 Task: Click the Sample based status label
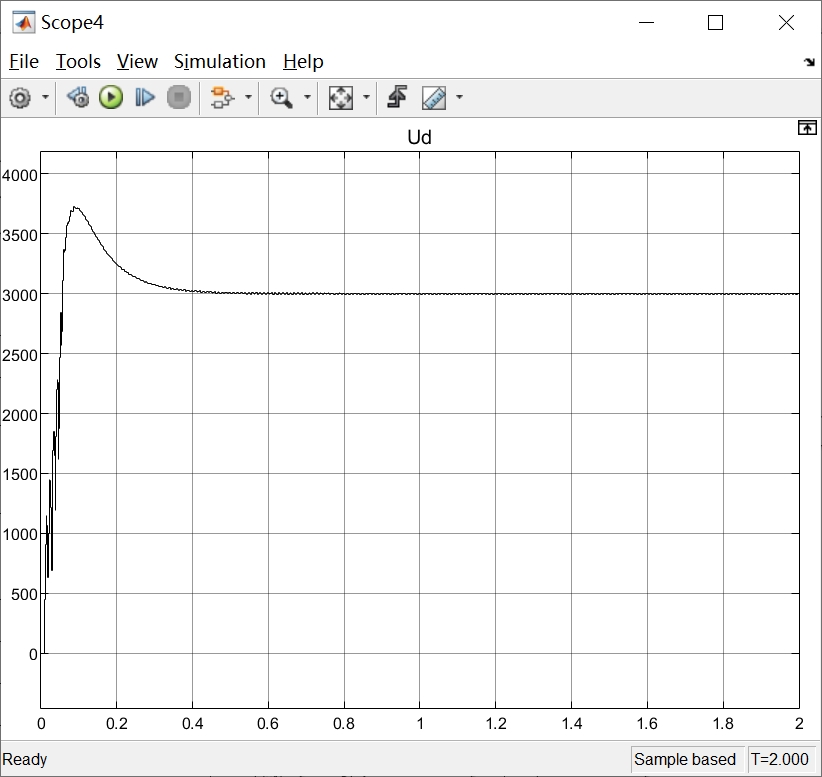click(685, 759)
